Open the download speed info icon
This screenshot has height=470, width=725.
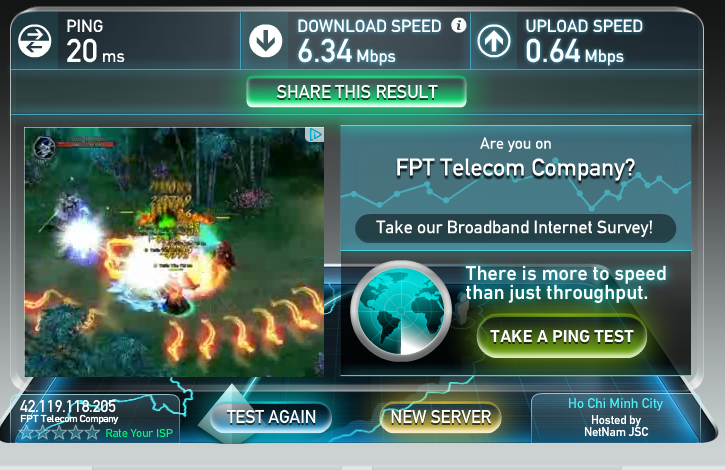458,25
